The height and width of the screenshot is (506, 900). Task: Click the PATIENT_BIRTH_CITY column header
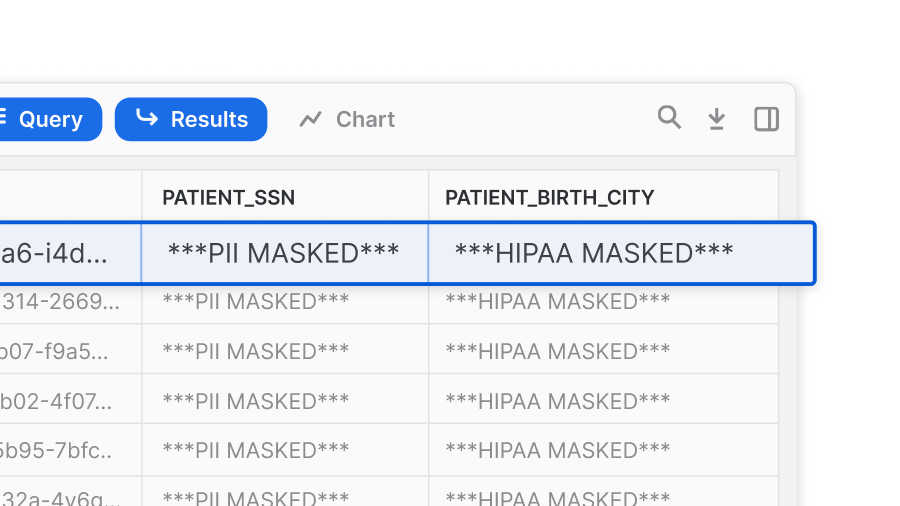point(549,198)
